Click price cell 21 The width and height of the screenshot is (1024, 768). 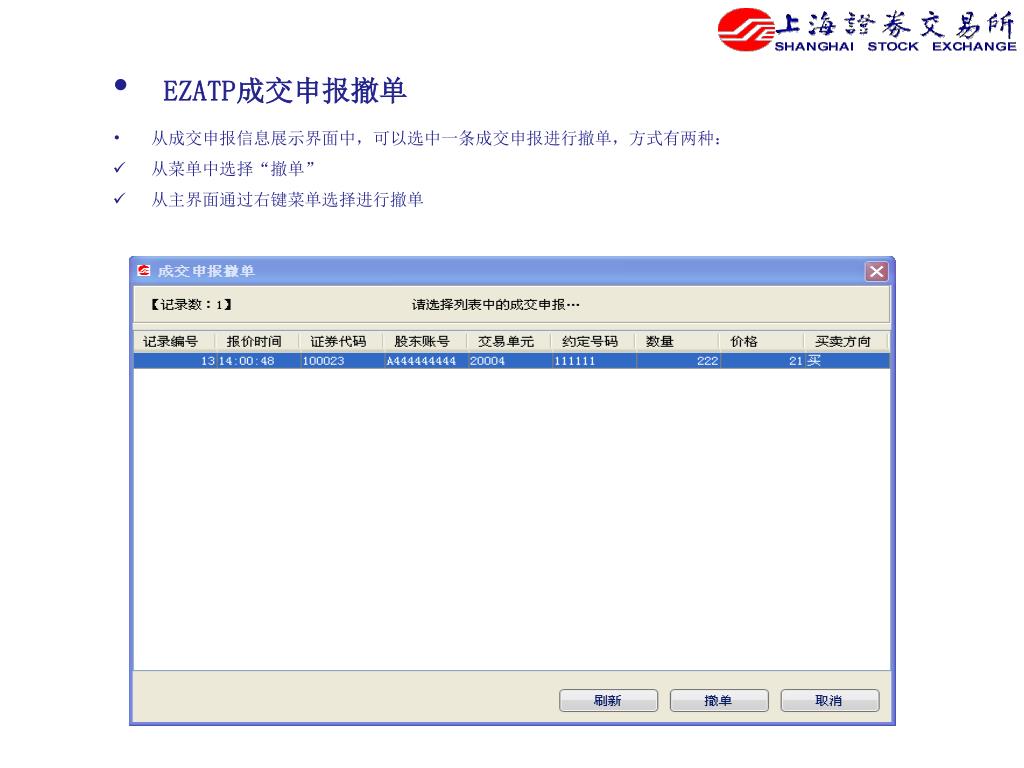[x=762, y=361]
